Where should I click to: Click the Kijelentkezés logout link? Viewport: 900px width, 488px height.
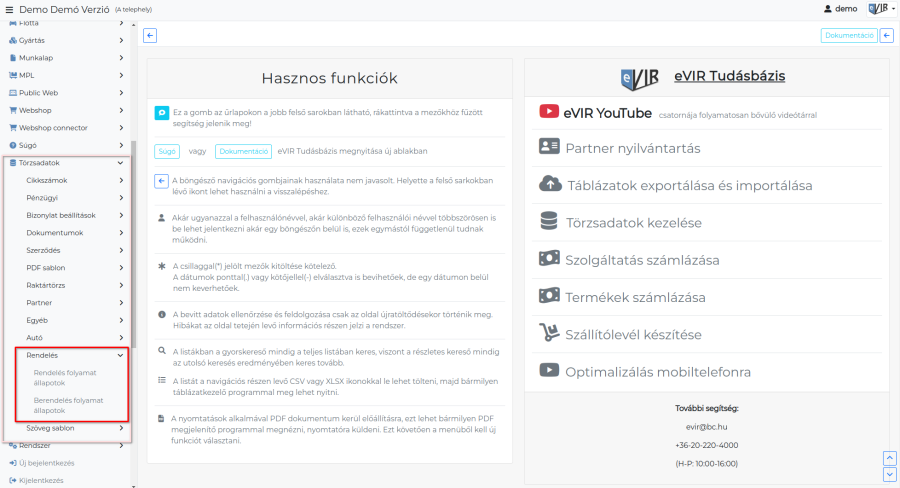point(40,480)
